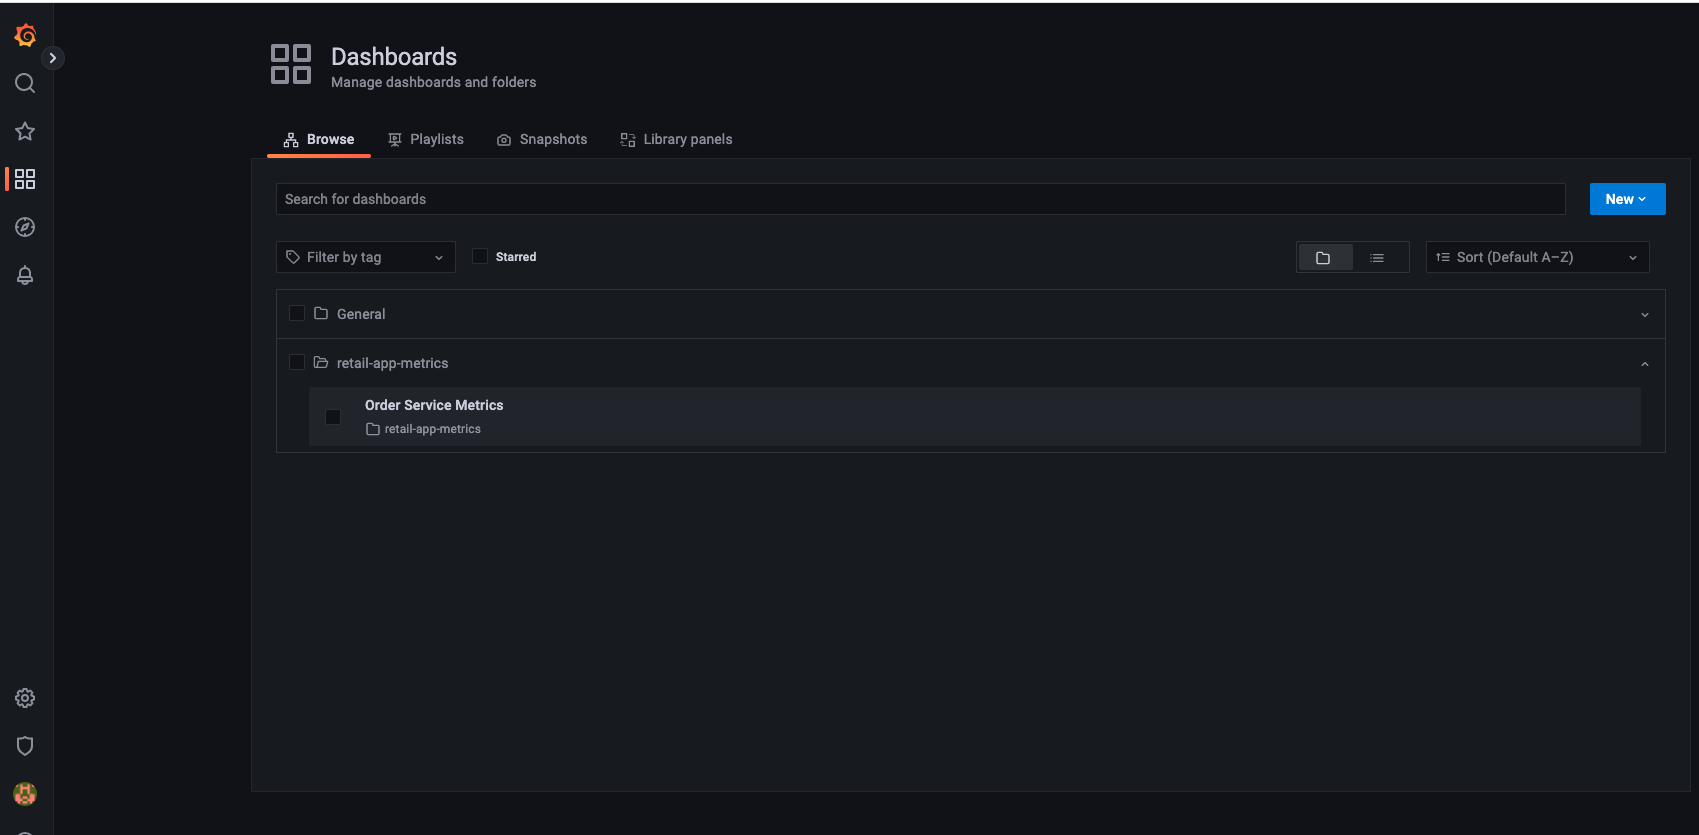Select the General folder checkbox

point(297,313)
